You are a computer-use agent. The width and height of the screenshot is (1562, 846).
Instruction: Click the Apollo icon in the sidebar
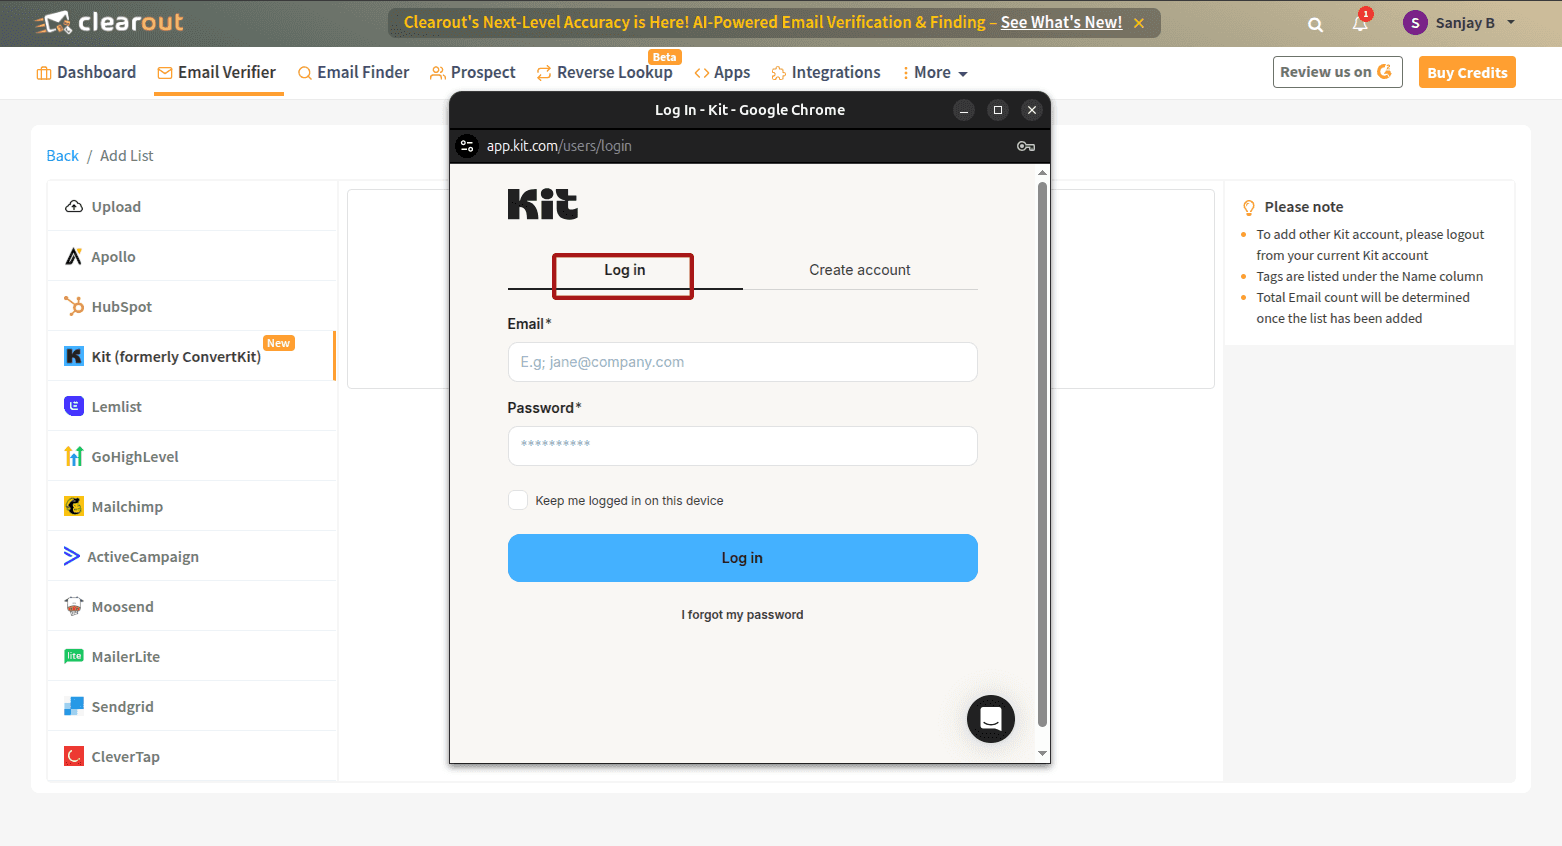coord(73,256)
